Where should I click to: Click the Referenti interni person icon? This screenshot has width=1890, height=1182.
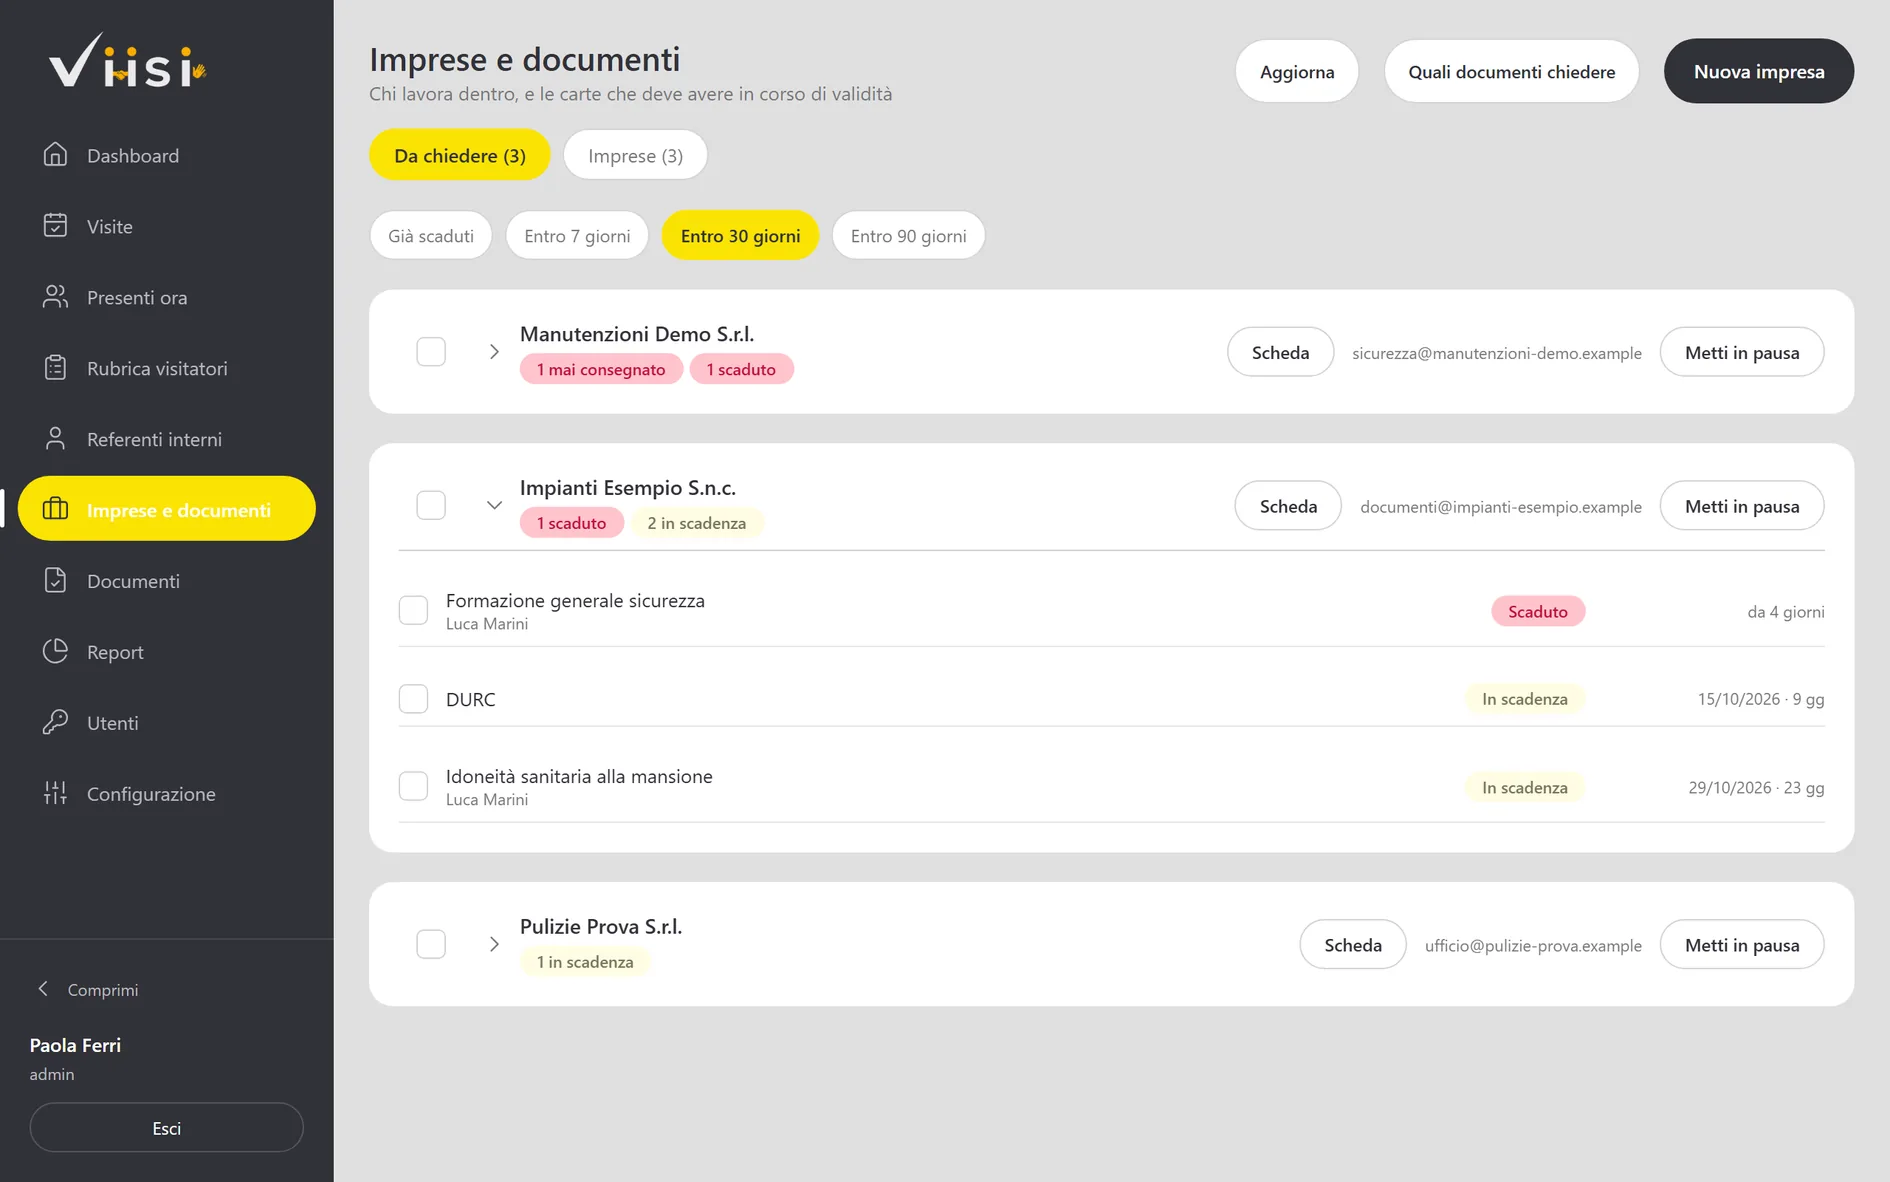coord(56,439)
